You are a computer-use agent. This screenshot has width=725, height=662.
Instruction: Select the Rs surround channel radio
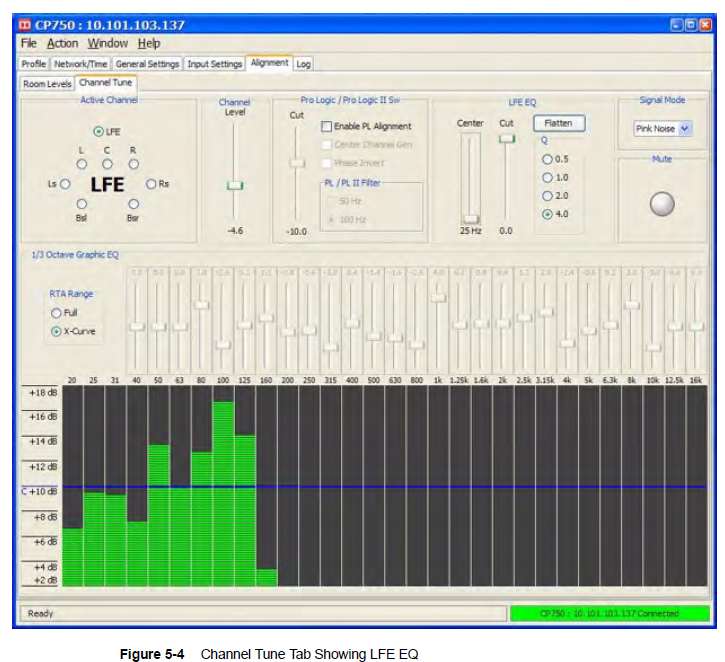[x=151, y=184]
